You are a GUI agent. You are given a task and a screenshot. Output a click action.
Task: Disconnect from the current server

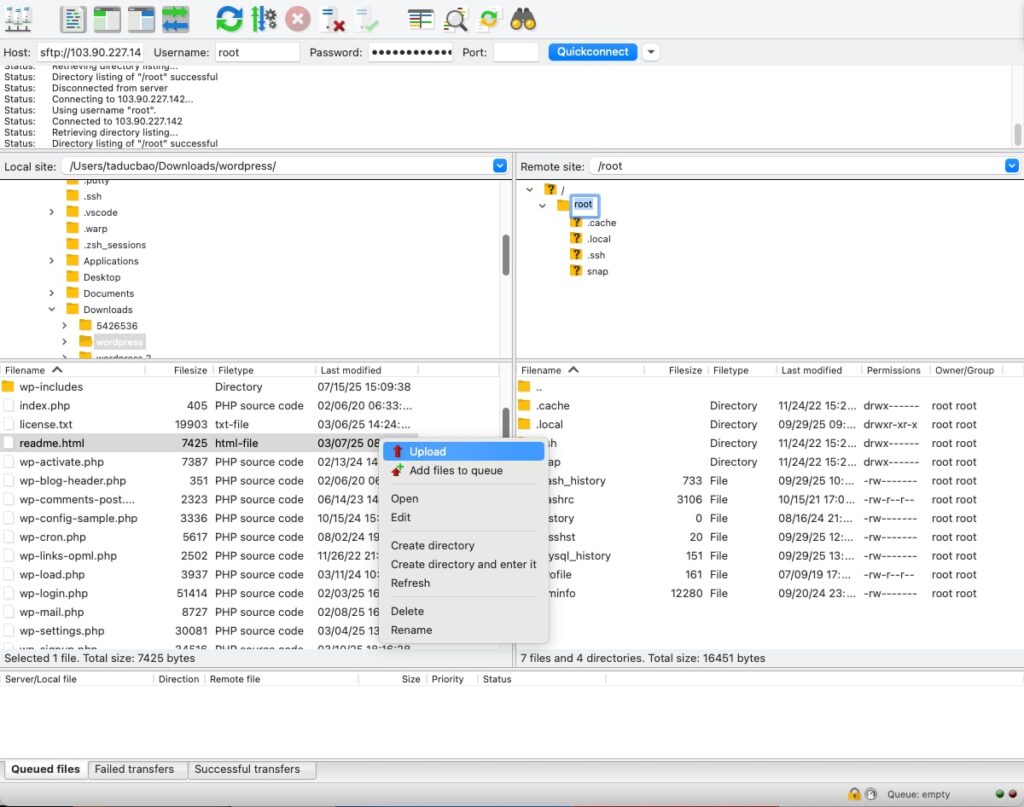click(332, 18)
